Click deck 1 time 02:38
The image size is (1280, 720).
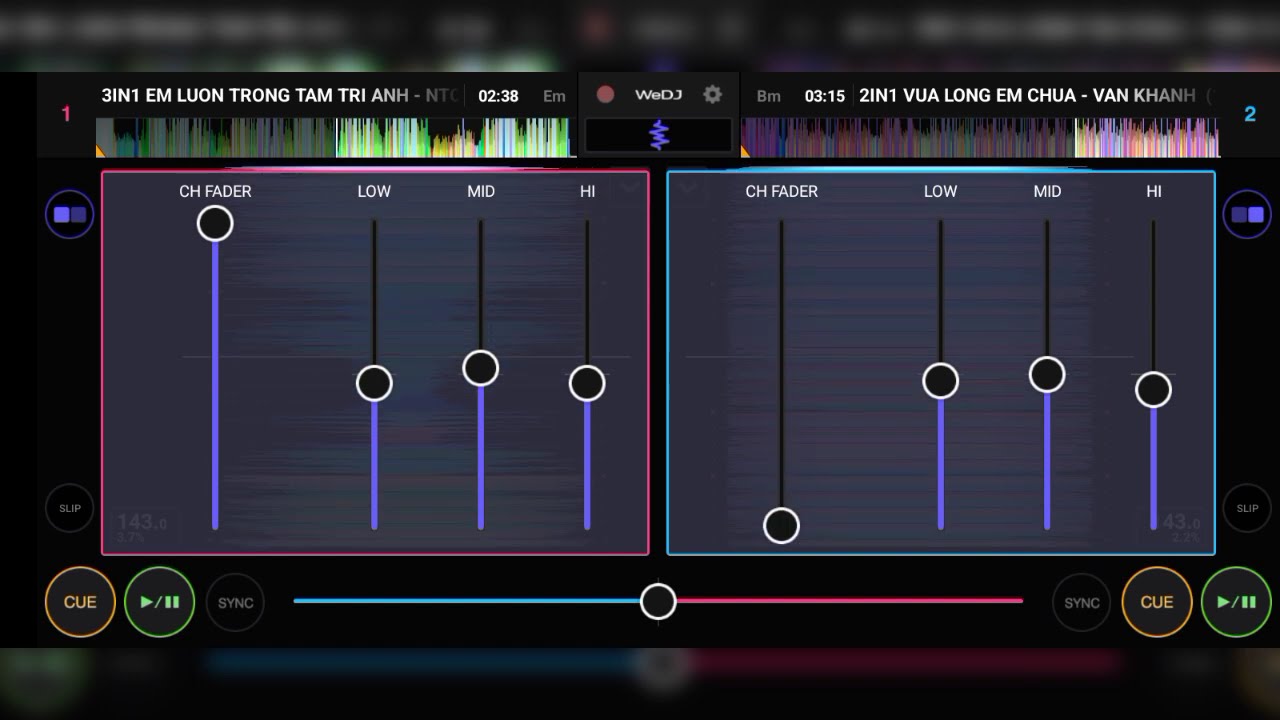pos(498,96)
